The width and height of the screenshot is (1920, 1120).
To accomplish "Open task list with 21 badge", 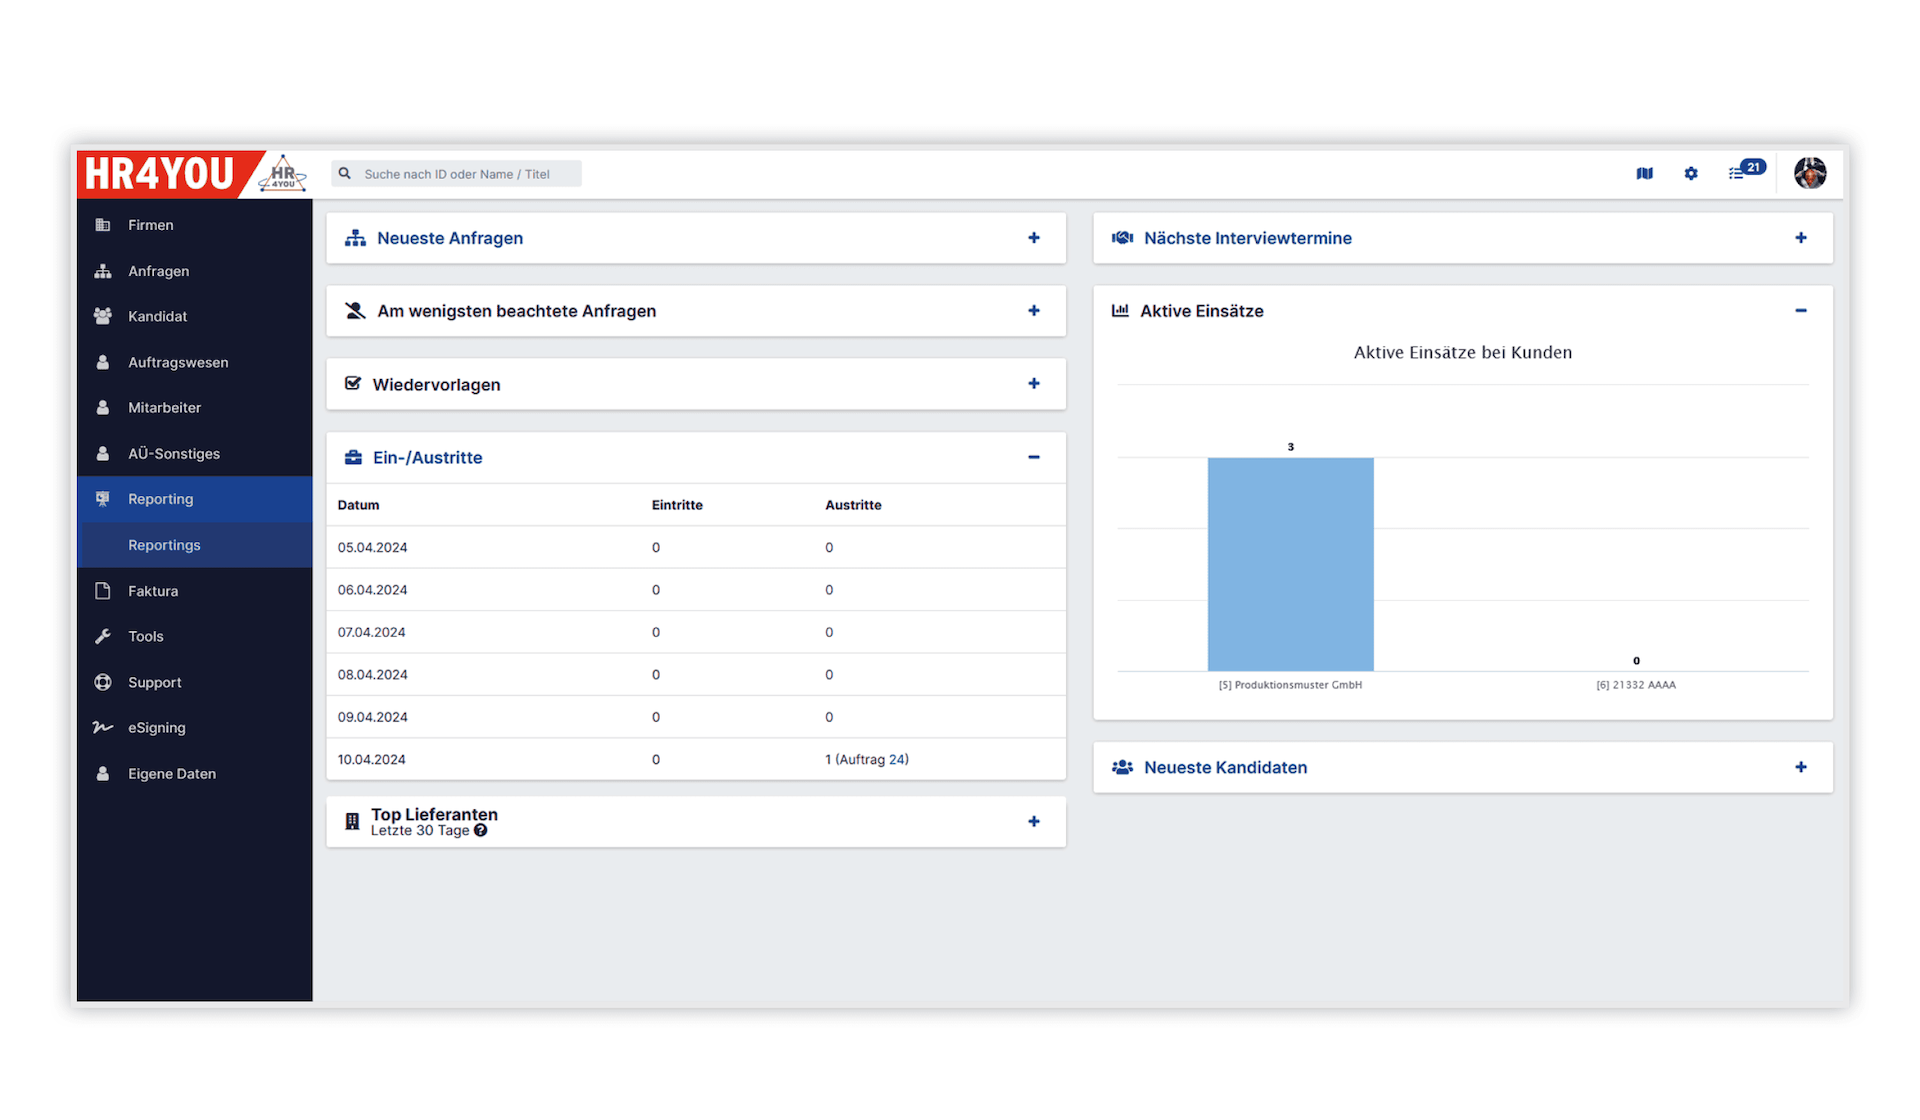I will (x=1738, y=174).
